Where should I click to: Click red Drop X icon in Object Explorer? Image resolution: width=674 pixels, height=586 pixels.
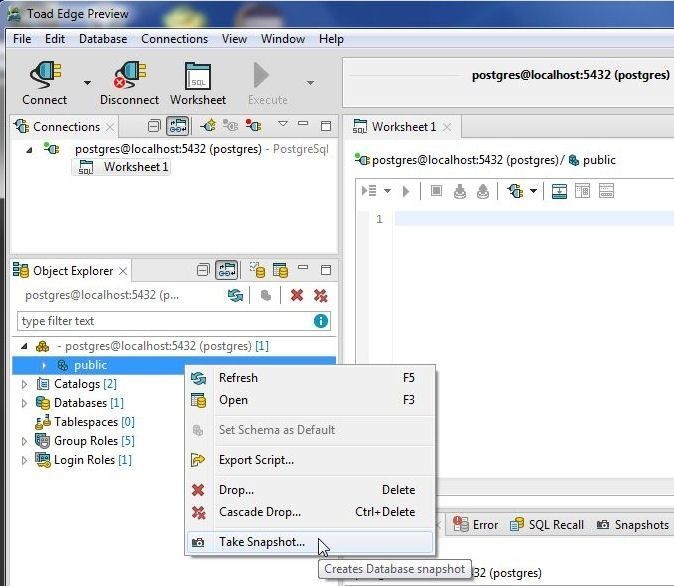tap(297, 295)
